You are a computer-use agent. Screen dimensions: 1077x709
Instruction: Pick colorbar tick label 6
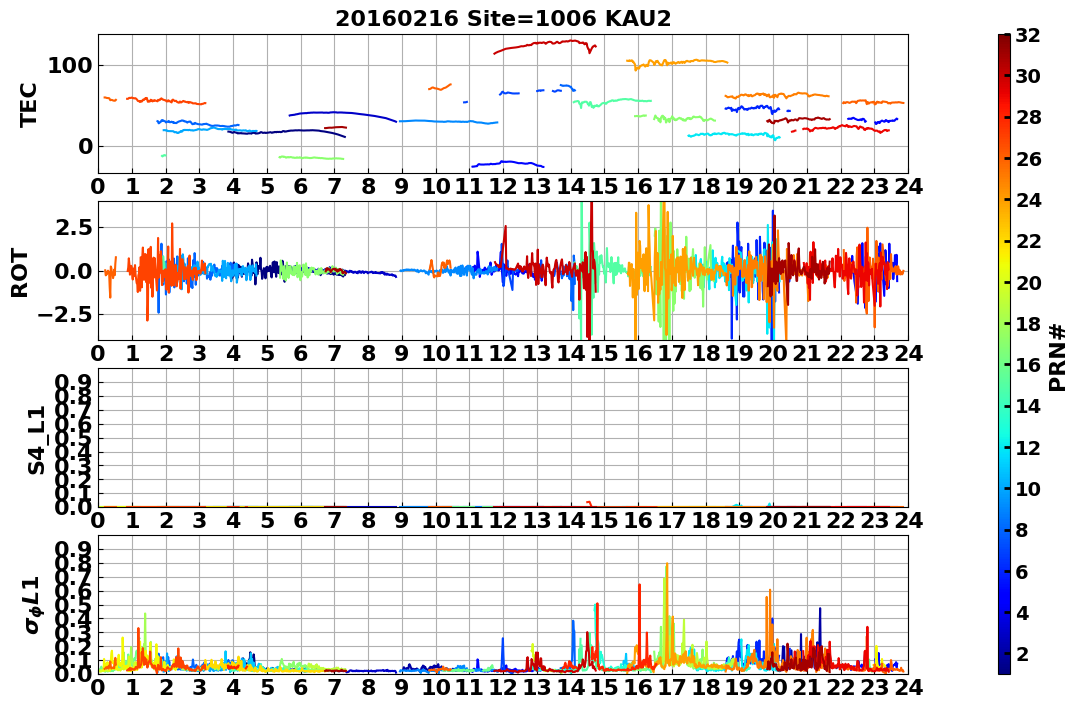[1022, 571]
